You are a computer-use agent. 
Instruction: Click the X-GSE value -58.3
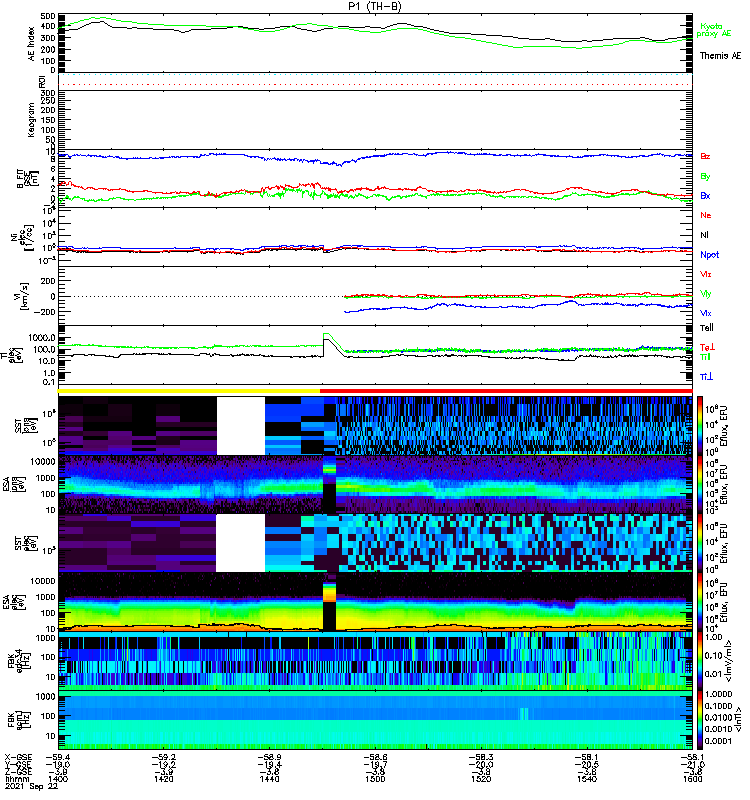pyautogui.click(x=481, y=757)
